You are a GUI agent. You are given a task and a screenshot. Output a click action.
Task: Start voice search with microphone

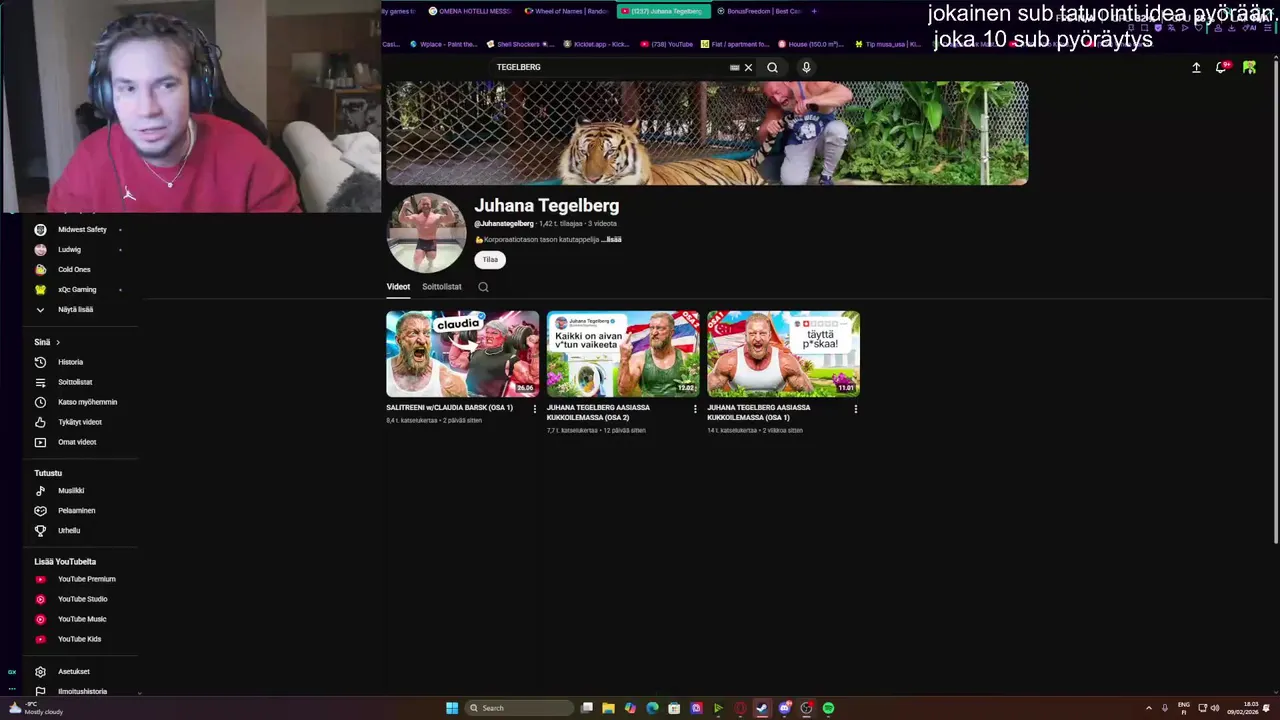pyautogui.click(x=806, y=68)
